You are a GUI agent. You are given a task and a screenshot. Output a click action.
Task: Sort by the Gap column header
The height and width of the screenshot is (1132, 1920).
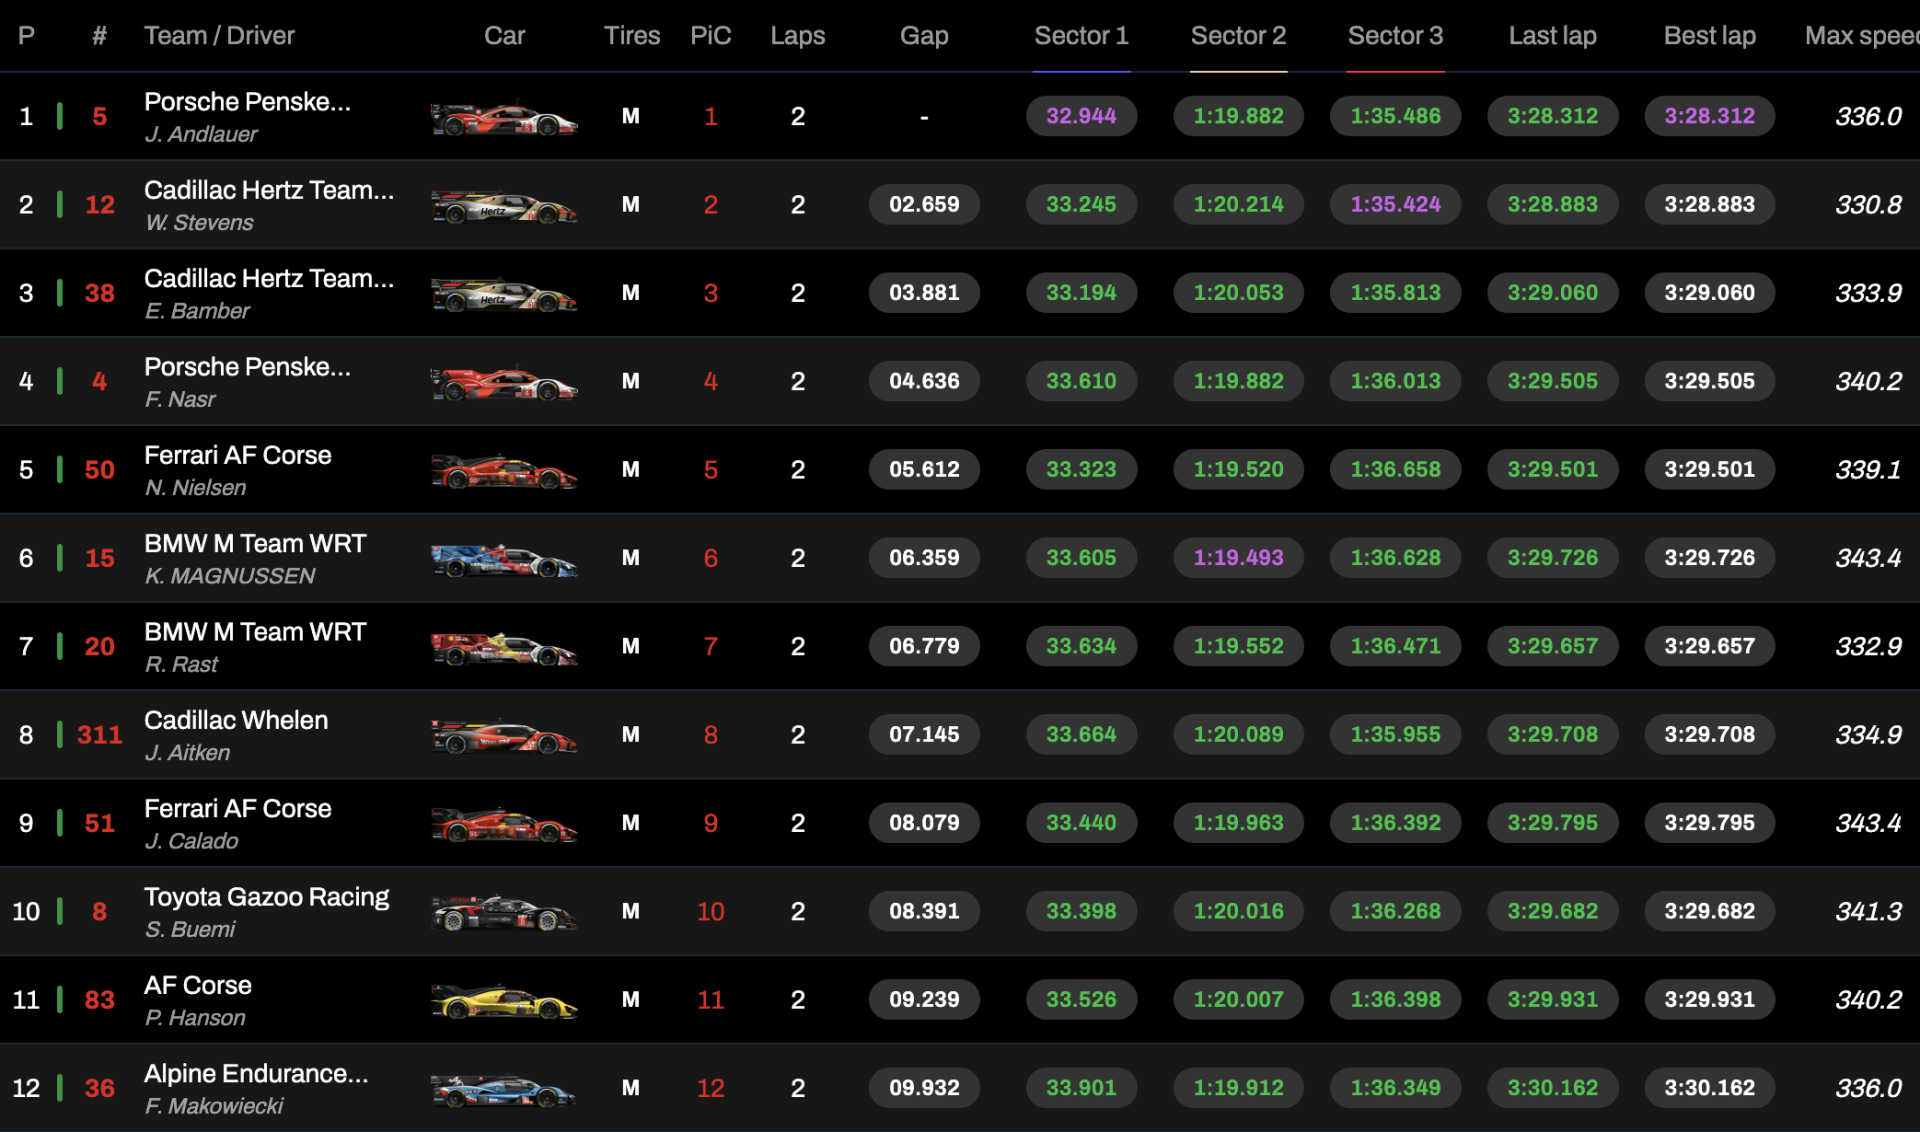pyautogui.click(x=924, y=36)
